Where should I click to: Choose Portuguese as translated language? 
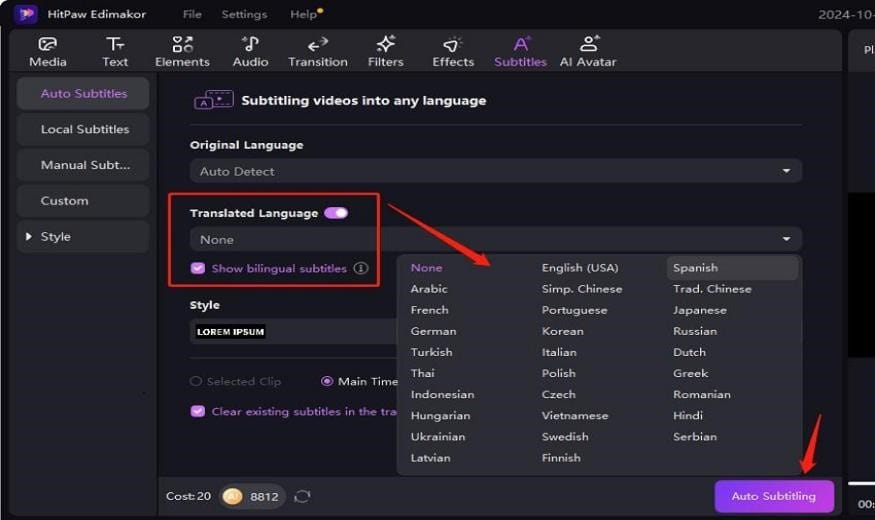(x=574, y=310)
